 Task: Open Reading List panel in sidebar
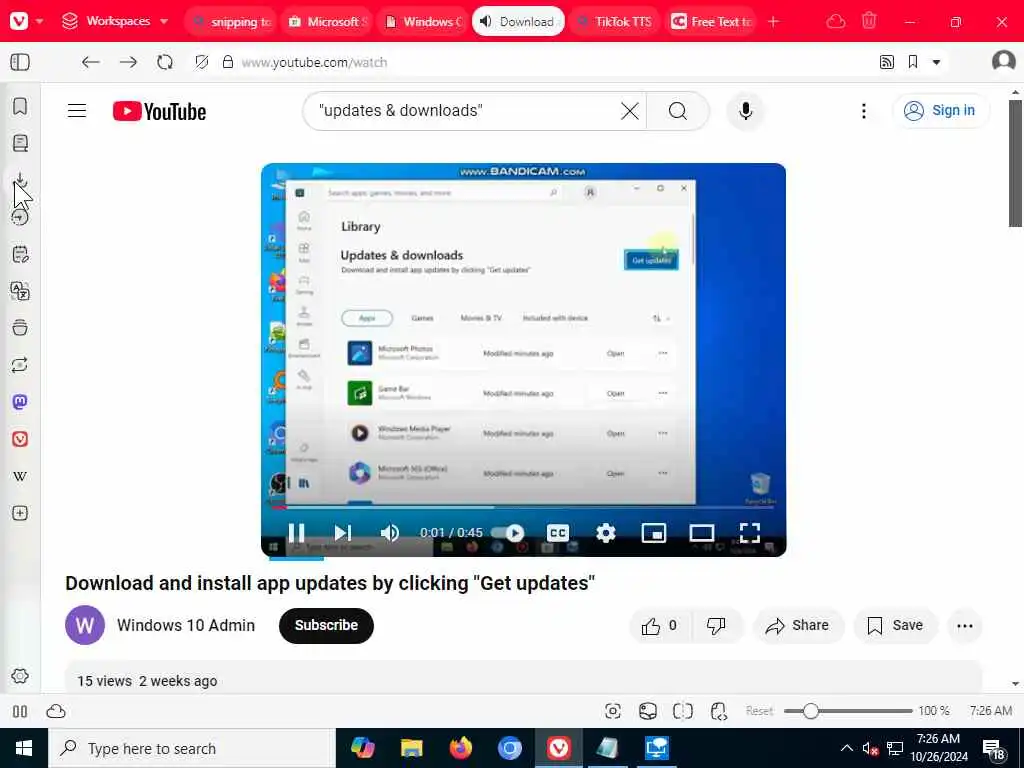click(x=20, y=143)
